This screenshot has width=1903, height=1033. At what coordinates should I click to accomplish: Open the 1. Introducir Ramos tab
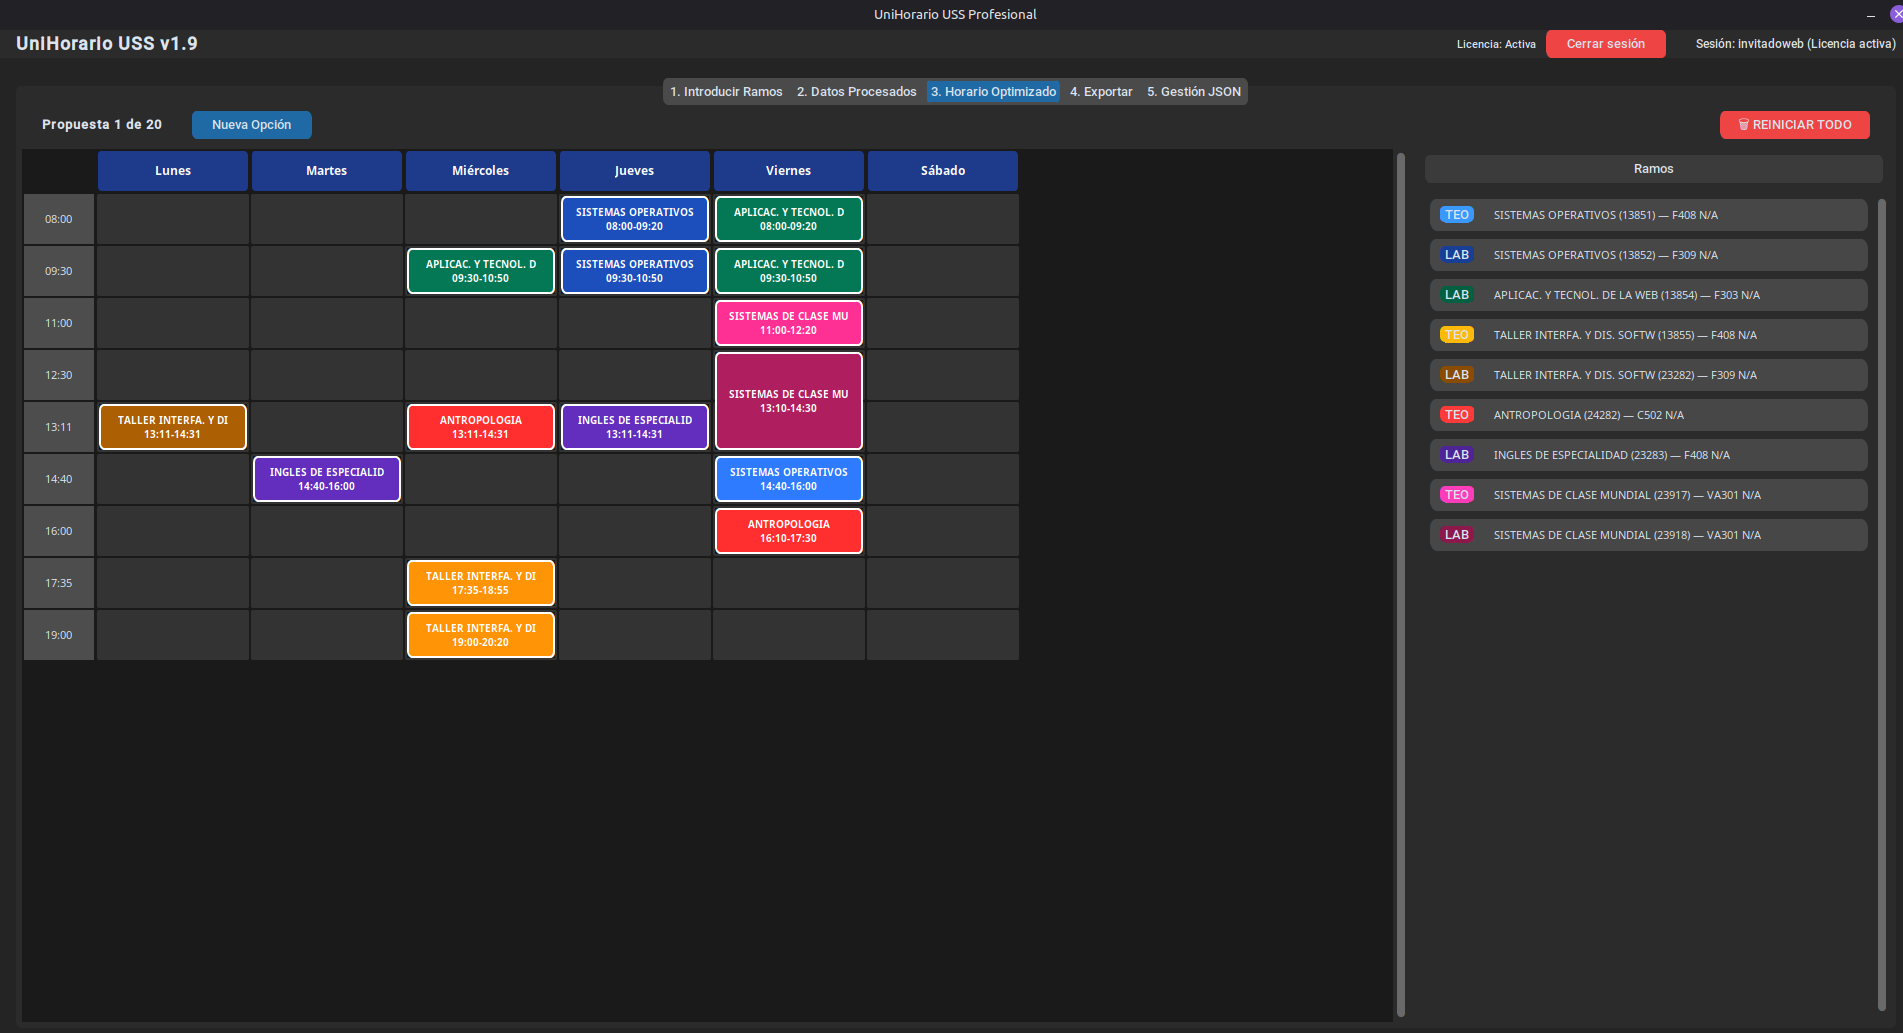point(726,92)
